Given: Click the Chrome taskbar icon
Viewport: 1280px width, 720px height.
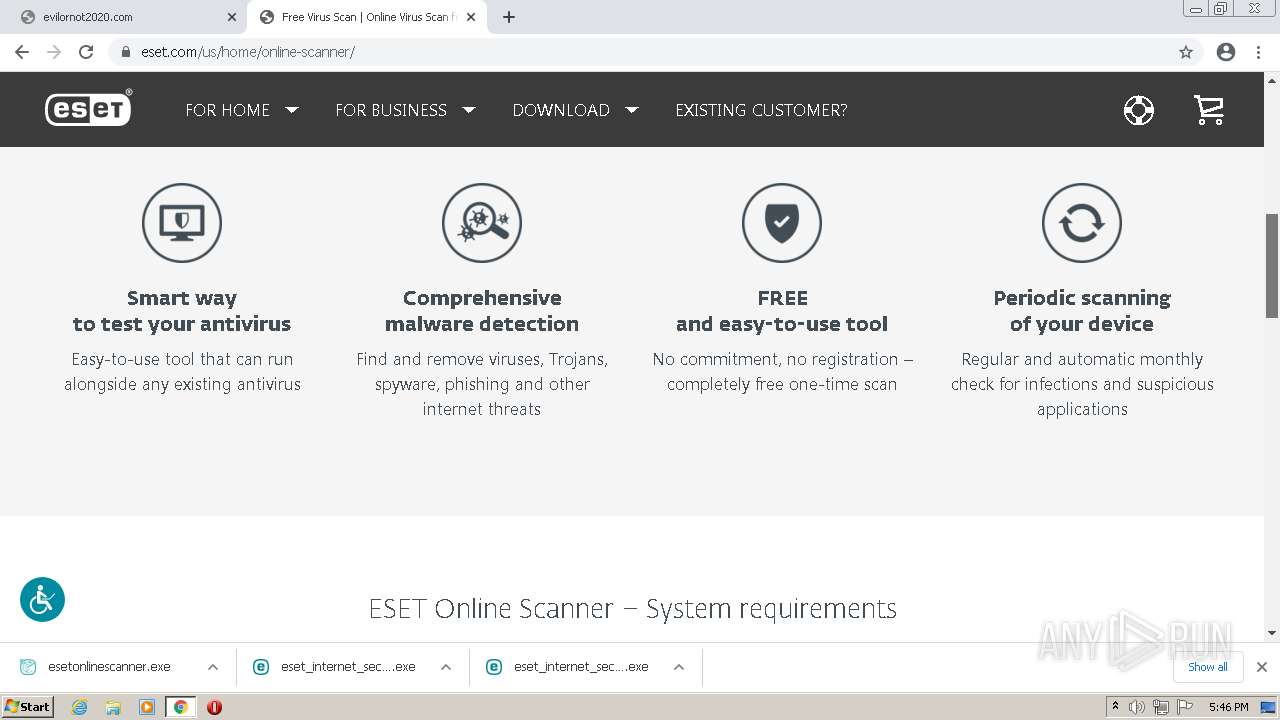Looking at the screenshot, I should tap(180, 707).
